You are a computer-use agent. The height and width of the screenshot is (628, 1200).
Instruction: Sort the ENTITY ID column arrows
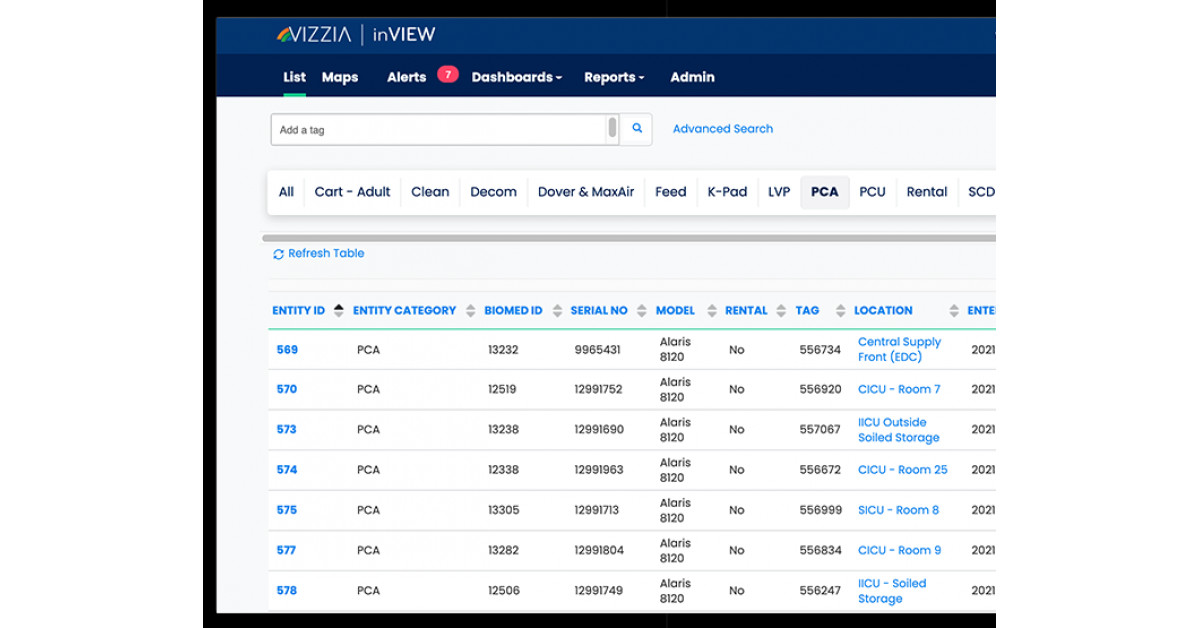coord(338,310)
